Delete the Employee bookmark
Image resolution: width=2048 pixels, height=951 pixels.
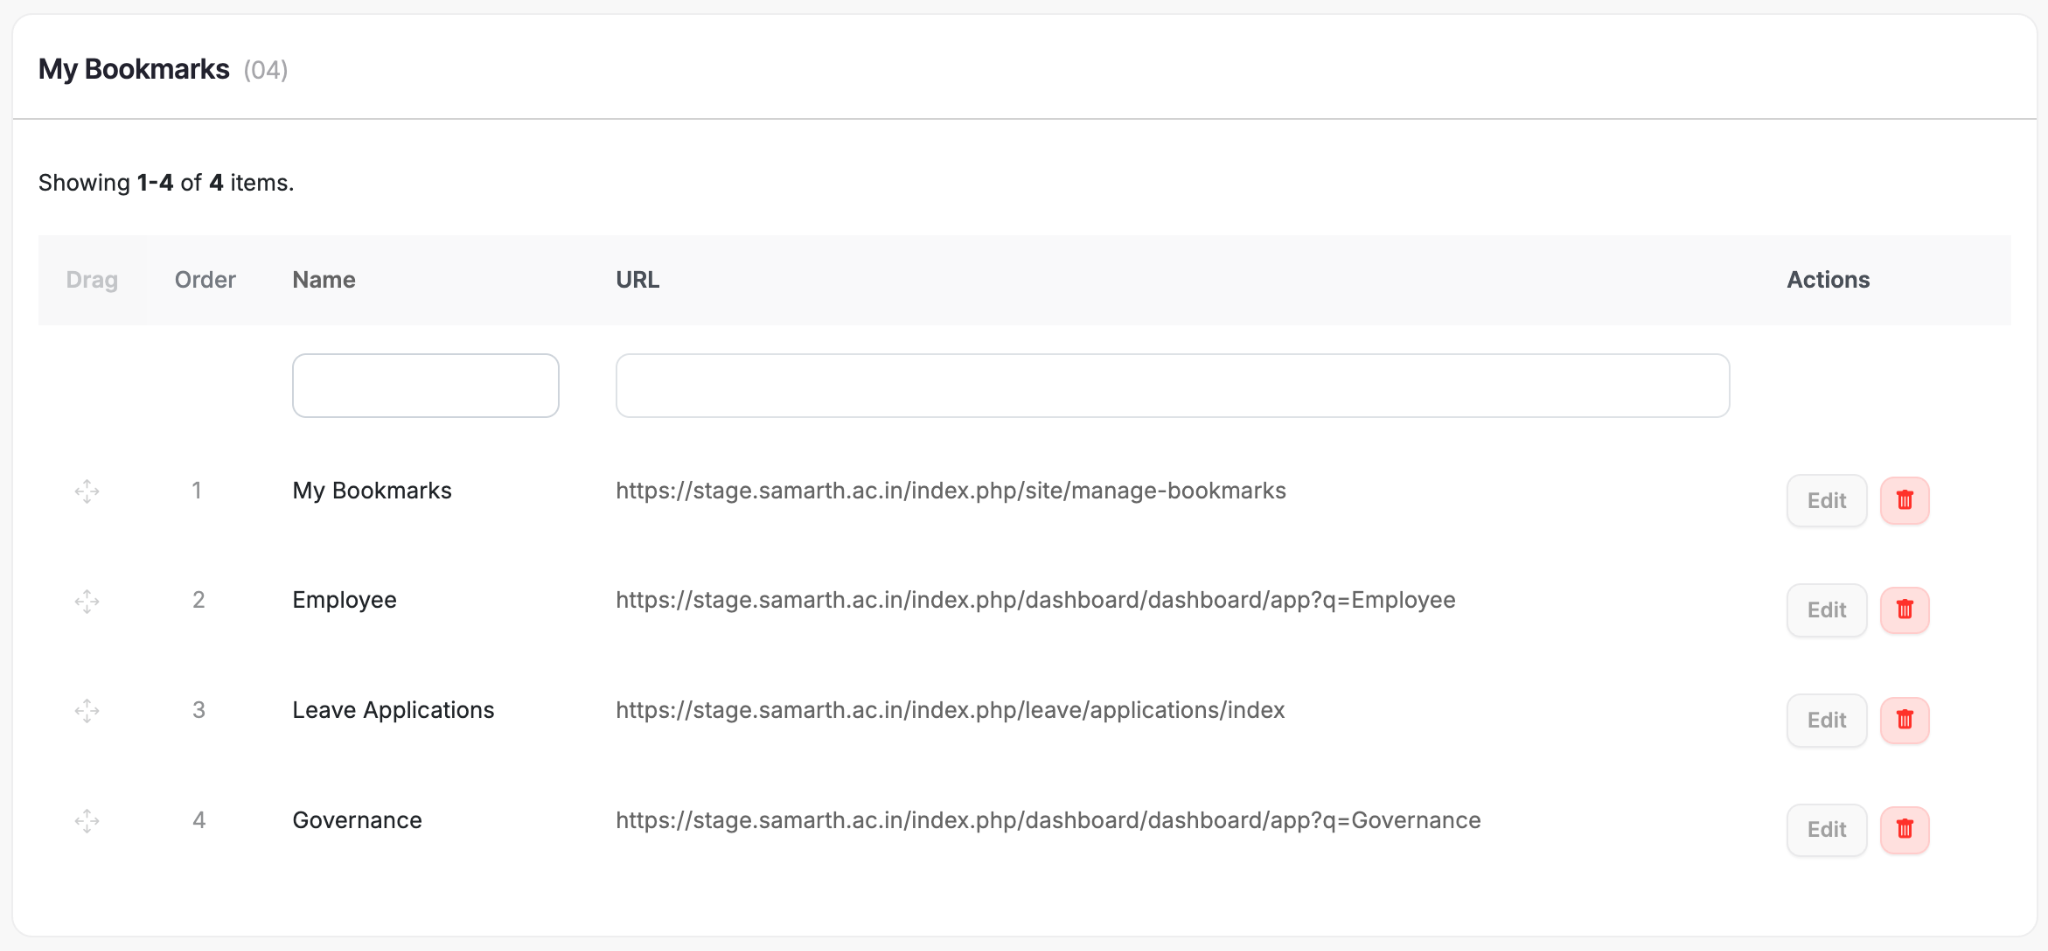pyautogui.click(x=1904, y=610)
